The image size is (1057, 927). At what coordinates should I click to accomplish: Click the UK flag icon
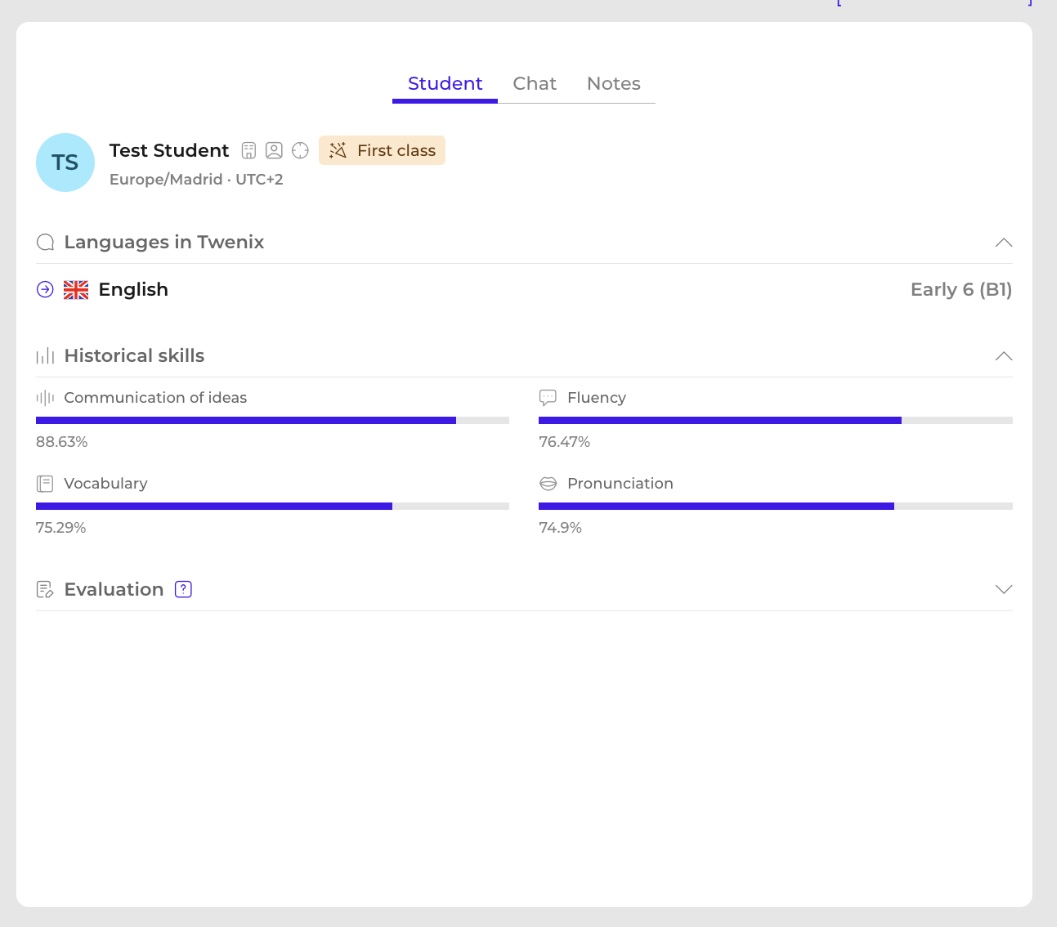pos(76,289)
